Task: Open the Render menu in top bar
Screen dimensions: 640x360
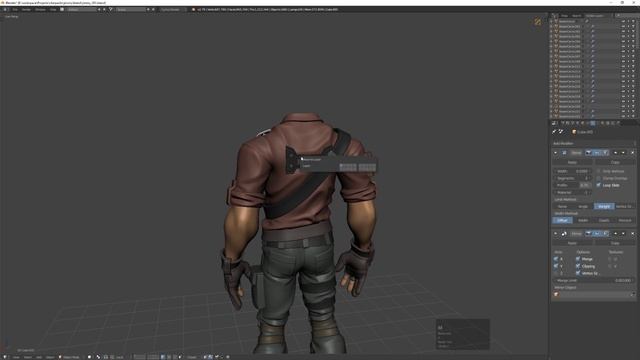Action: point(26,9)
